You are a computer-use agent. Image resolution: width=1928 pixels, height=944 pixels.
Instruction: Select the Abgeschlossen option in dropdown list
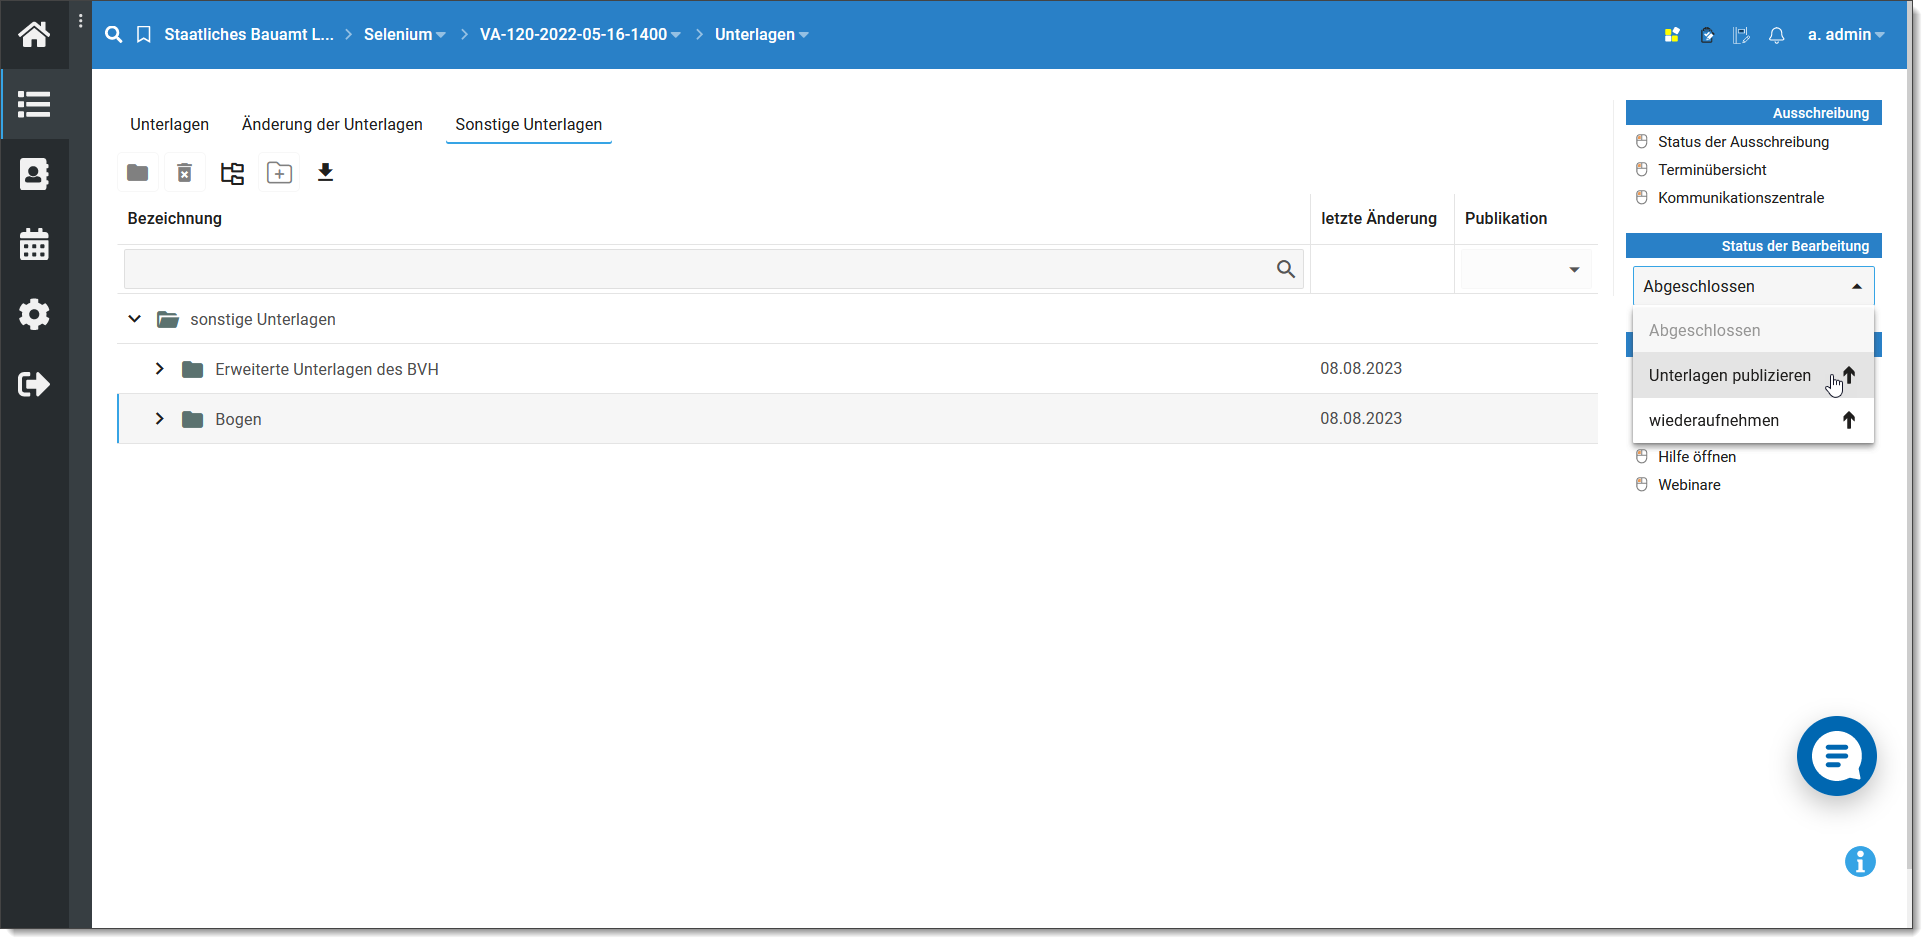tap(1753, 330)
